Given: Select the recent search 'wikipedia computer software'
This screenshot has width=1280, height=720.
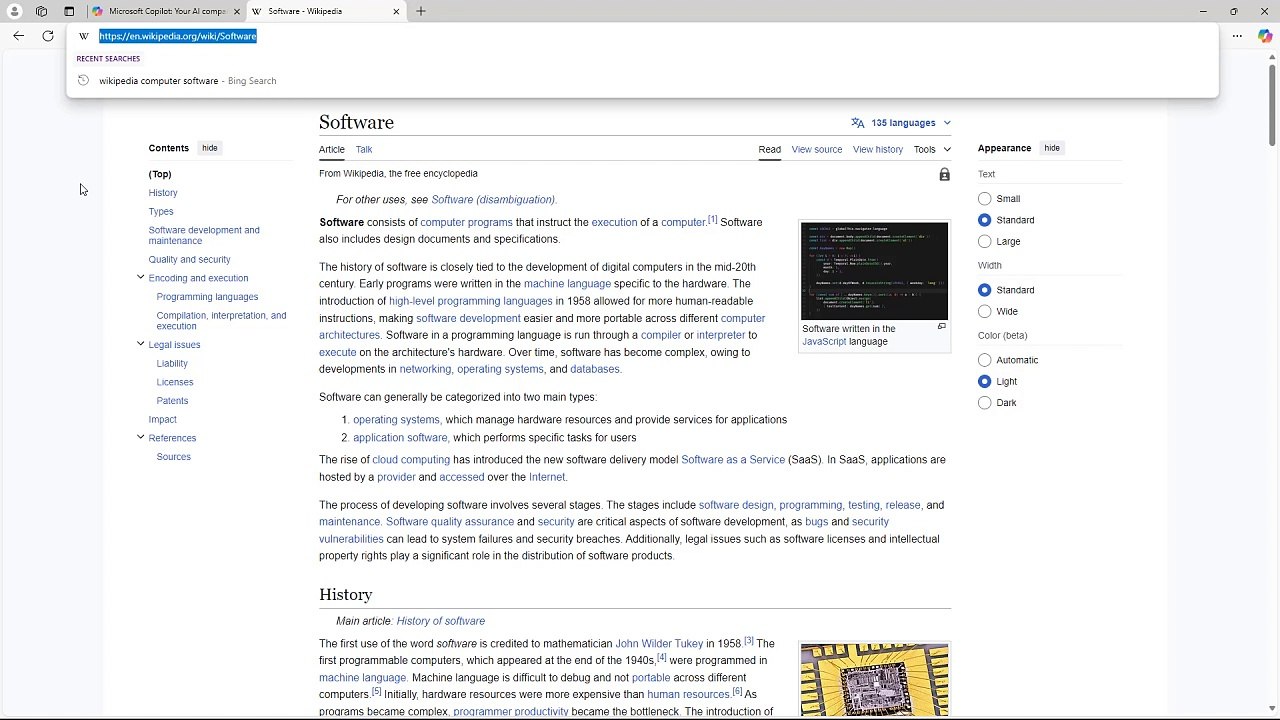Looking at the screenshot, I should point(642,81).
